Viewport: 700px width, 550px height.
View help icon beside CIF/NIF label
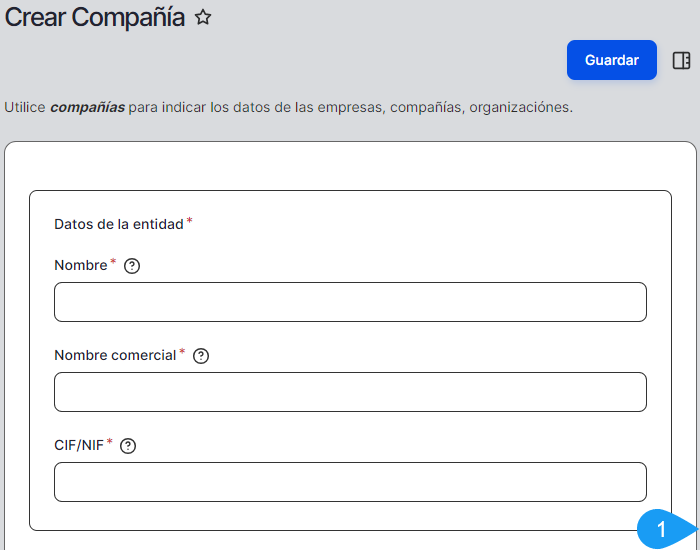(128, 446)
